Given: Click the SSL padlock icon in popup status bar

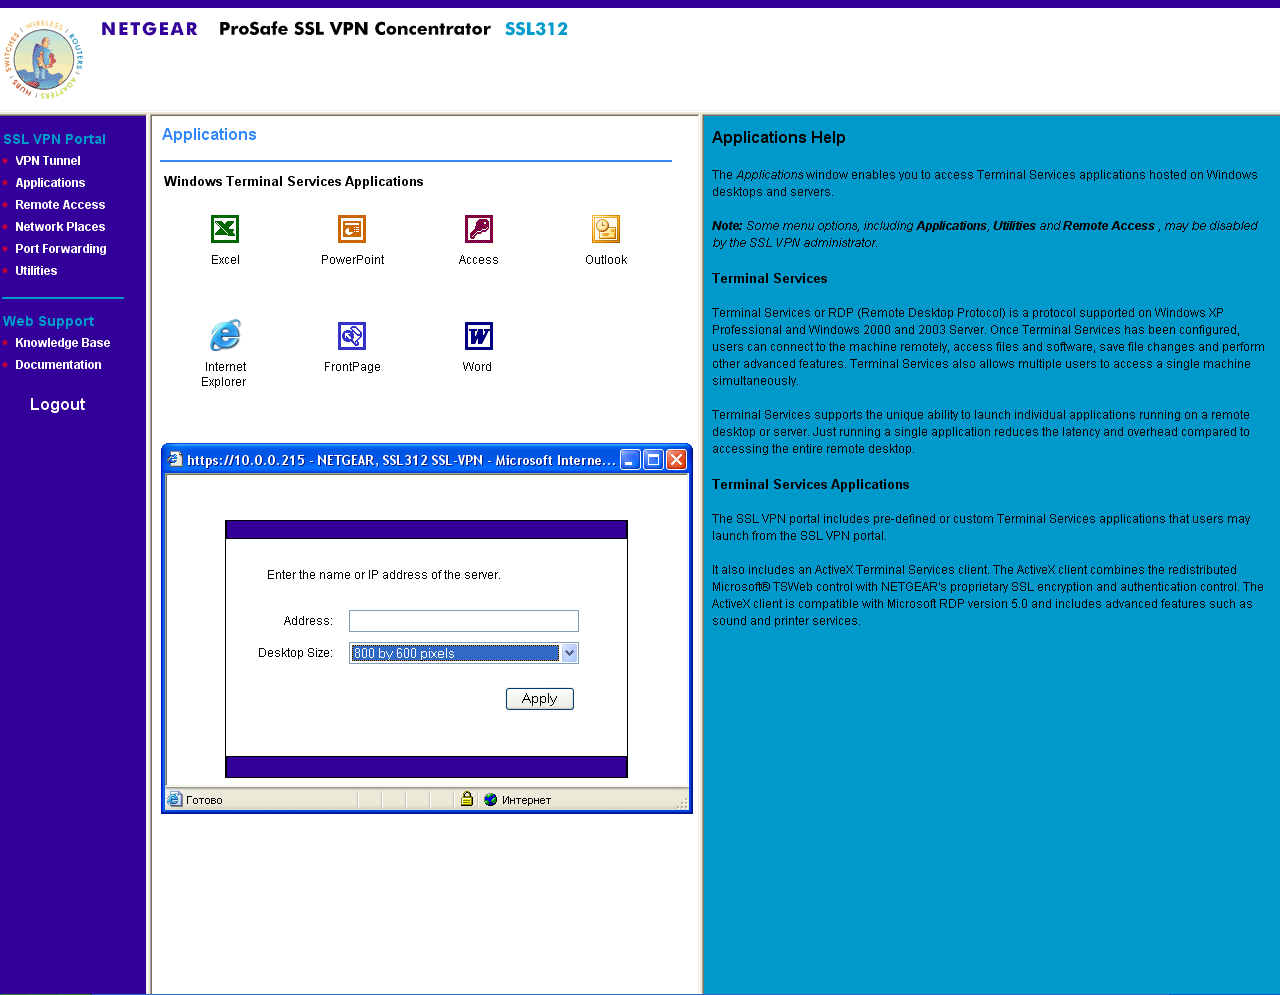Looking at the screenshot, I should point(466,799).
